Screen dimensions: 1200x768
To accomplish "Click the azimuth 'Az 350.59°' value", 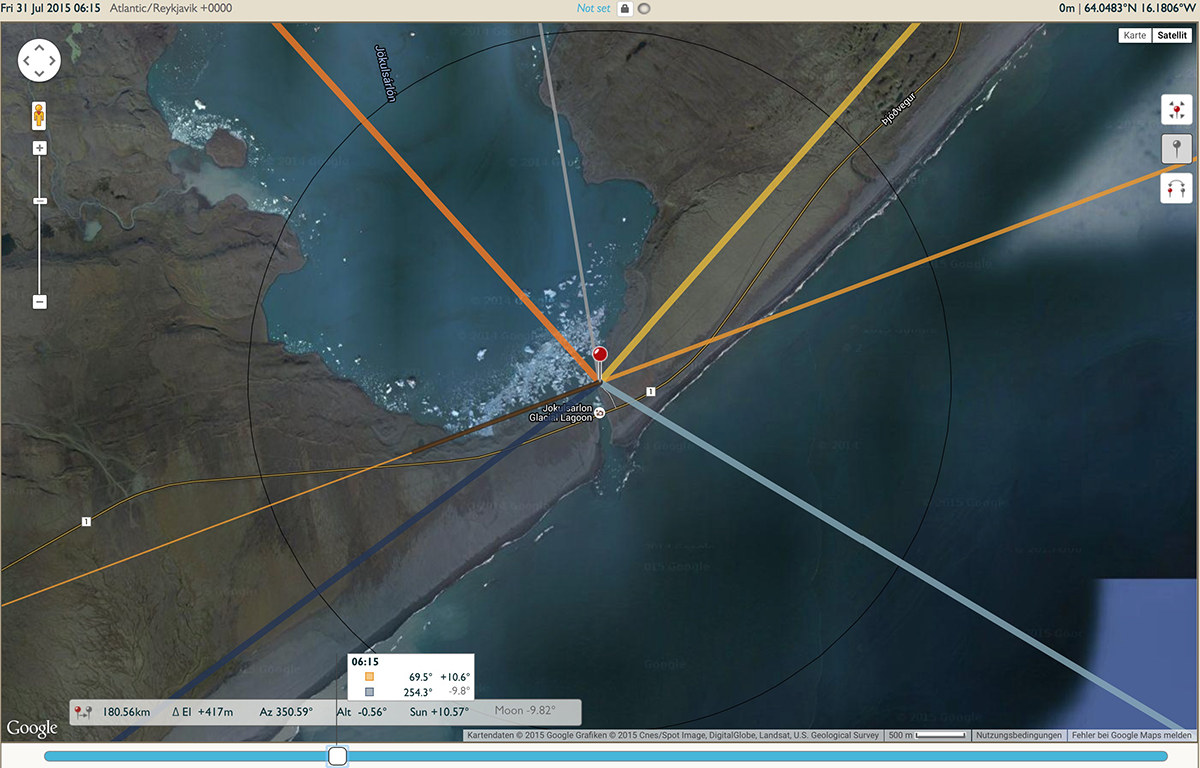I will click(286, 712).
